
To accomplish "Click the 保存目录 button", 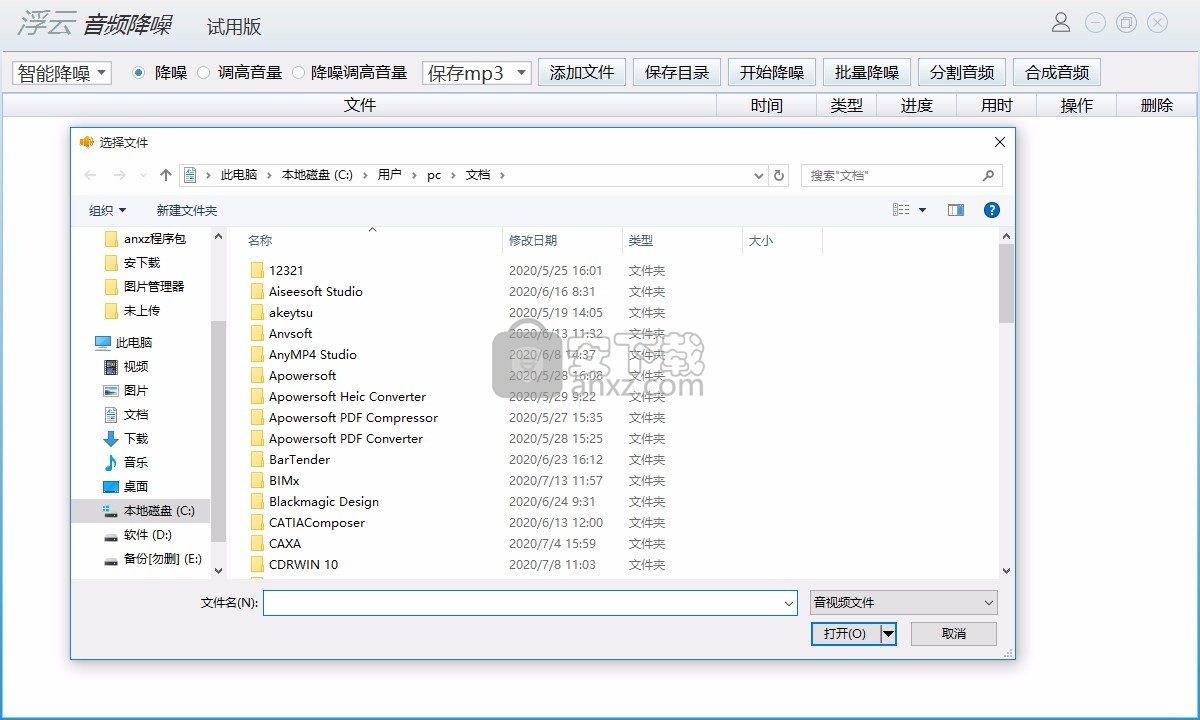I will (x=677, y=72).
